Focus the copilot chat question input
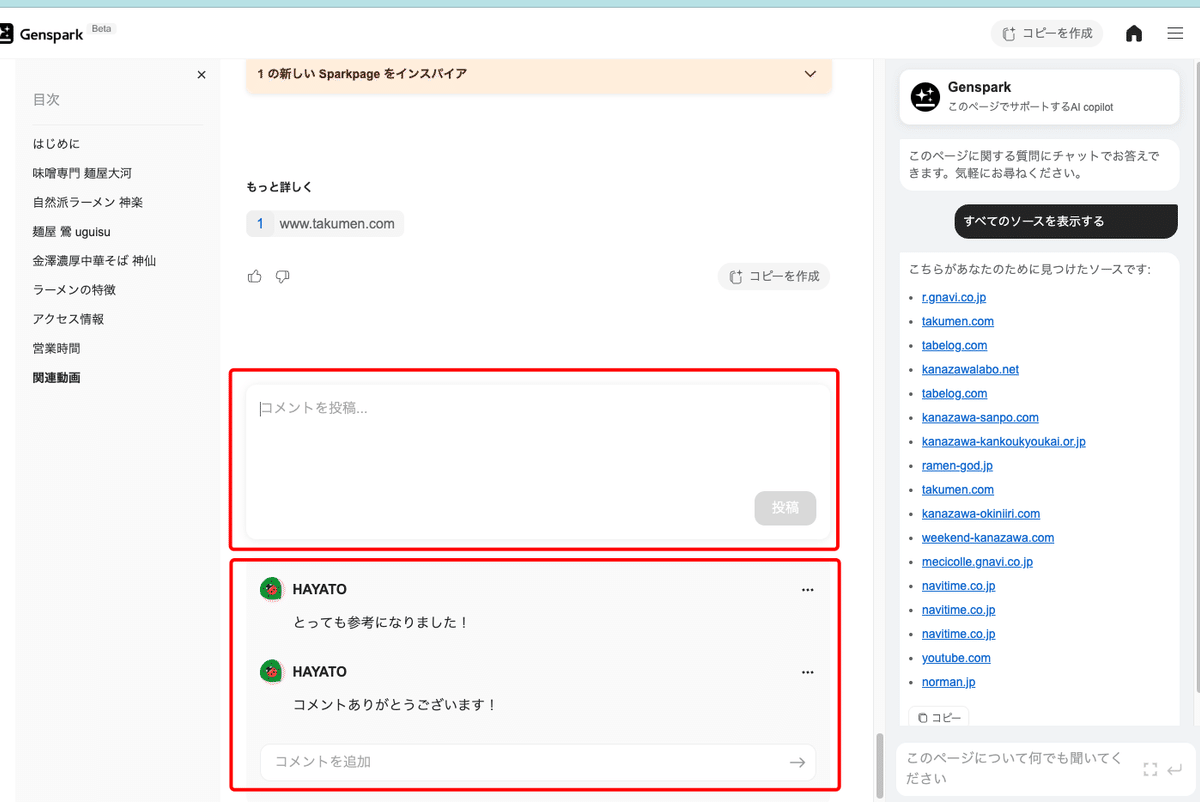 click(x=1017, y=769)
